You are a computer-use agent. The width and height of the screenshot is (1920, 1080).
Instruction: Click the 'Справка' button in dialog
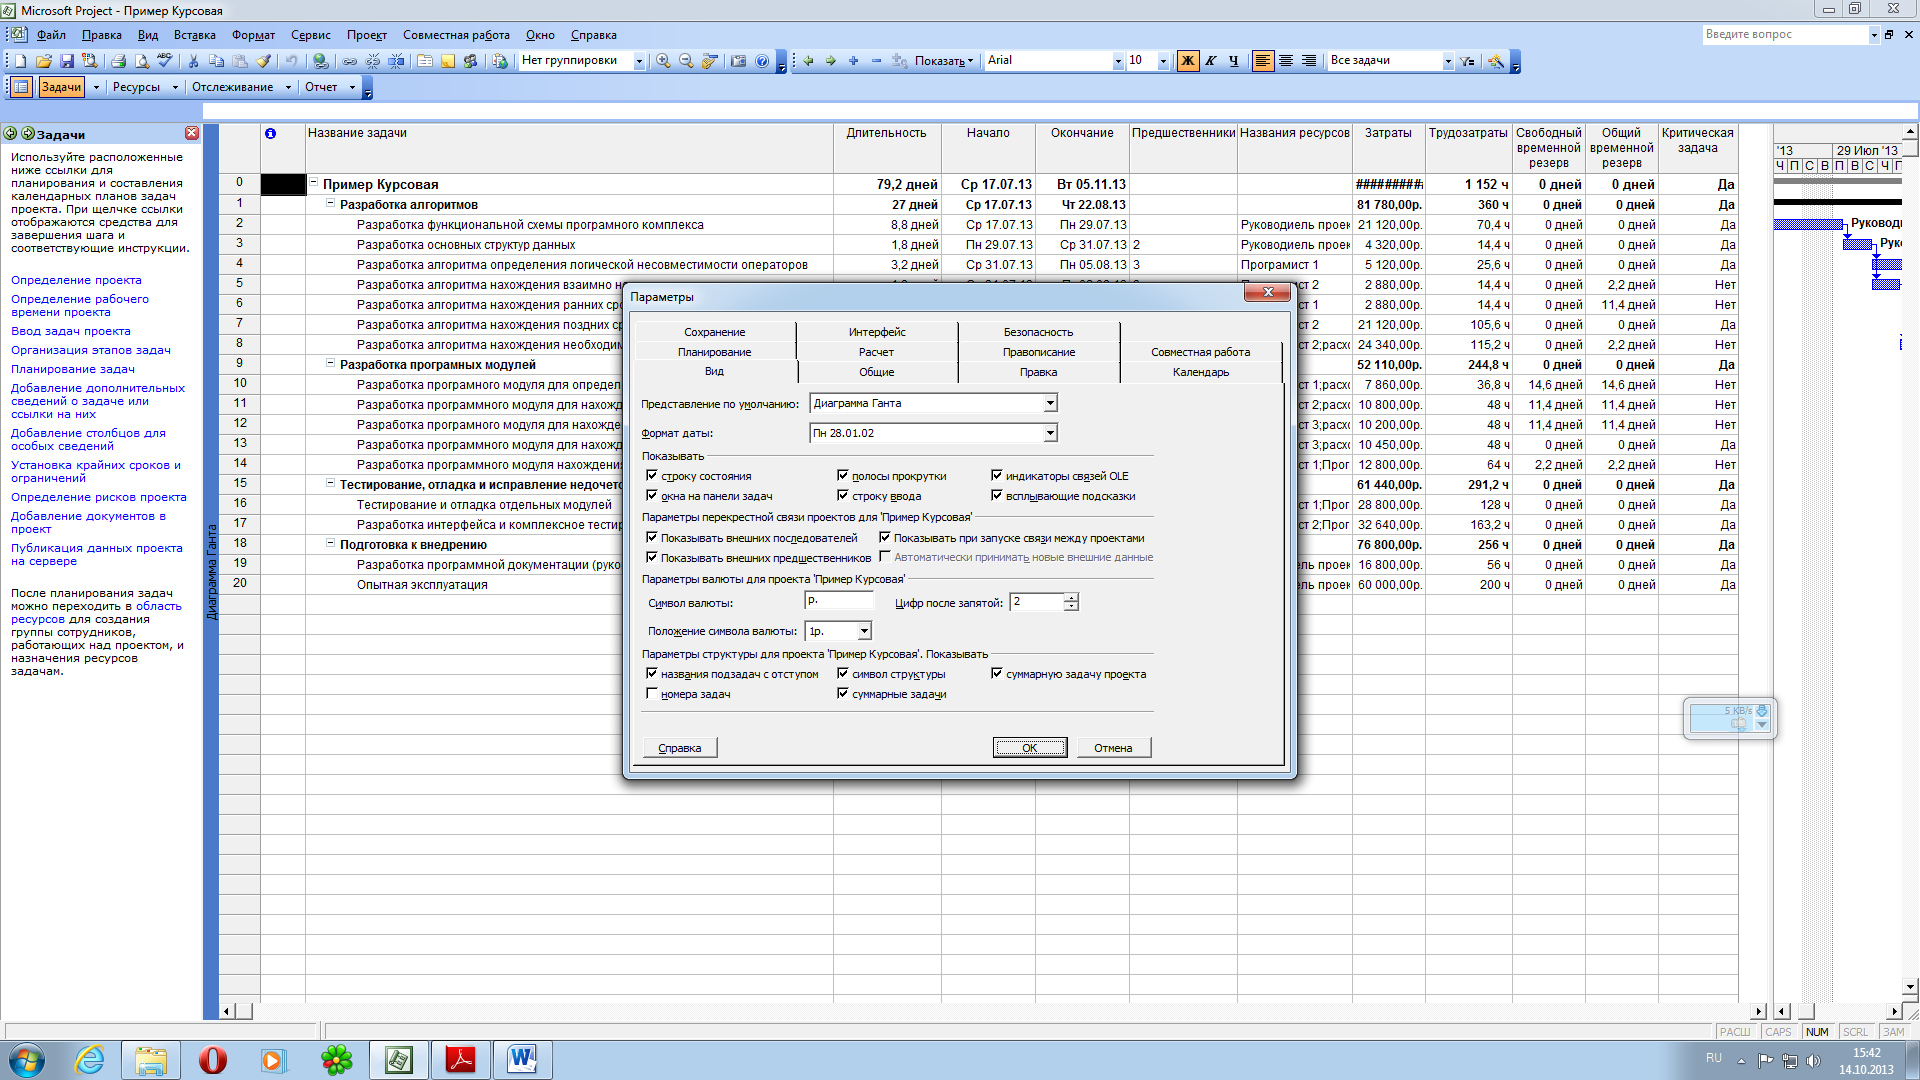click(x=679, y=748)
